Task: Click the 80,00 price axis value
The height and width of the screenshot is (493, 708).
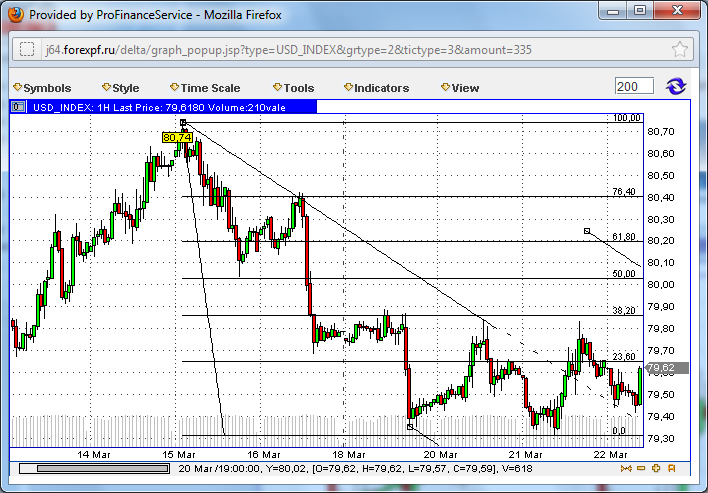Action: click(x=661, y=284)
